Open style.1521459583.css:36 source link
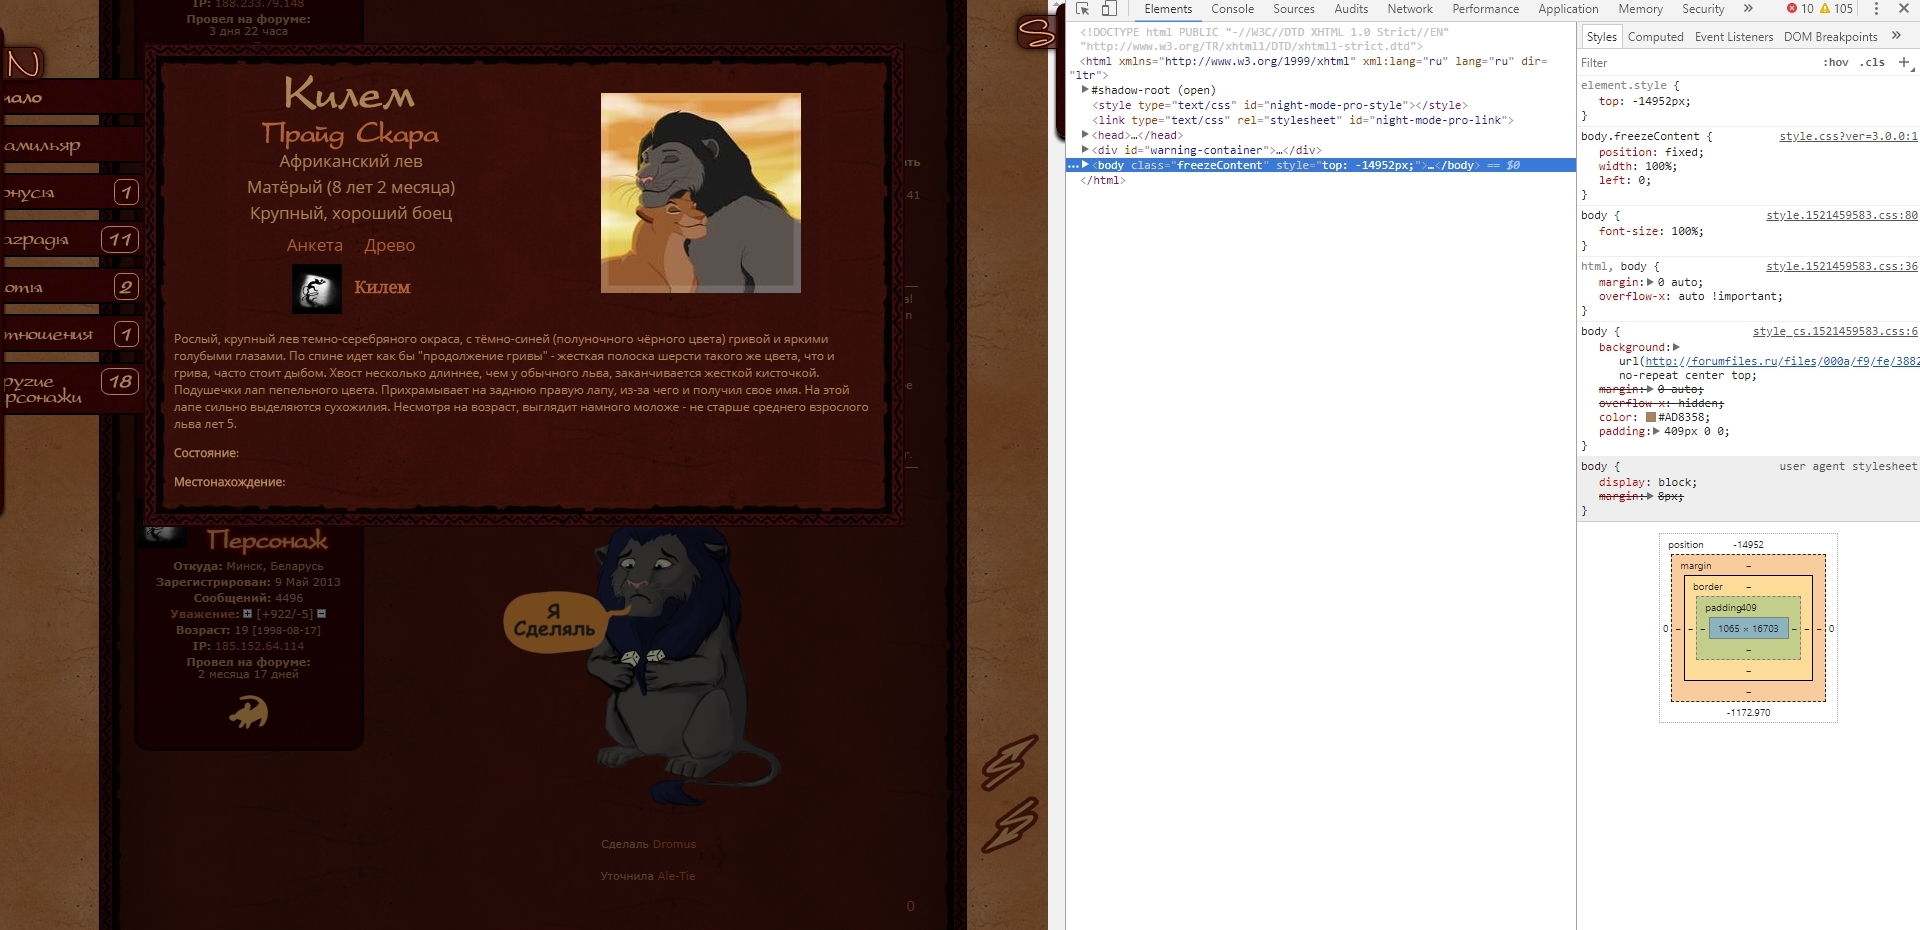Viewport: 1920px width, 930px height. (x=1842, y=266)
